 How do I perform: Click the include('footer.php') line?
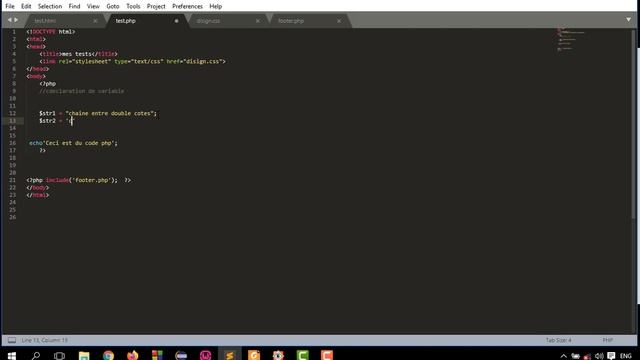pyautogui.click(x=78, y=180)
